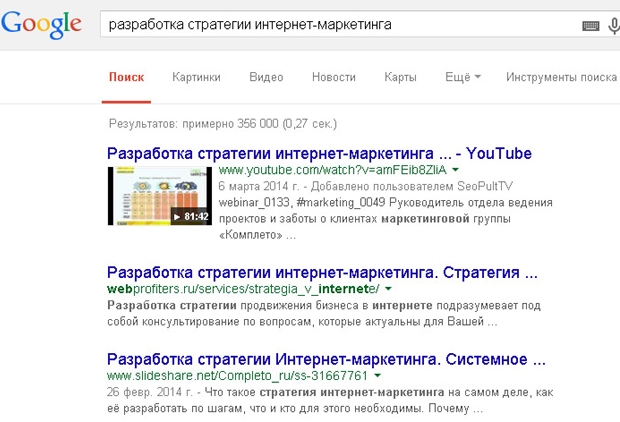Click the Google logo

pos(41,25)
